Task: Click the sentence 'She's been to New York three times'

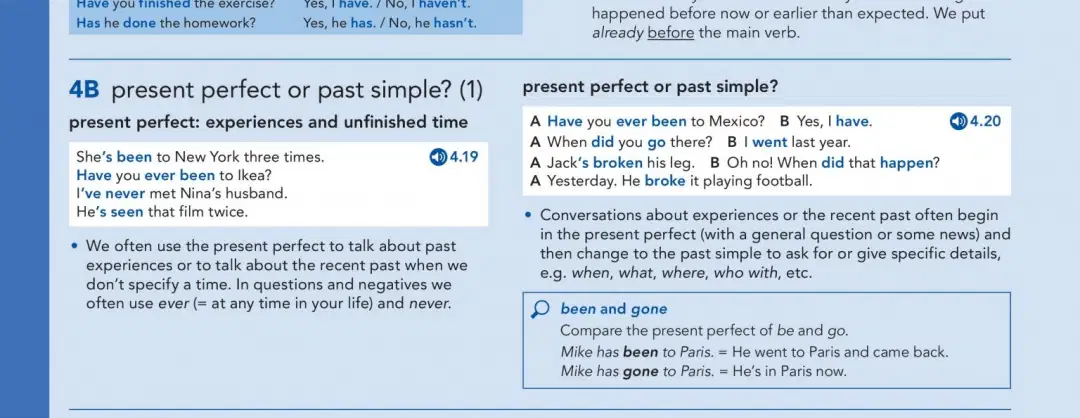Action: coord(200,157)
